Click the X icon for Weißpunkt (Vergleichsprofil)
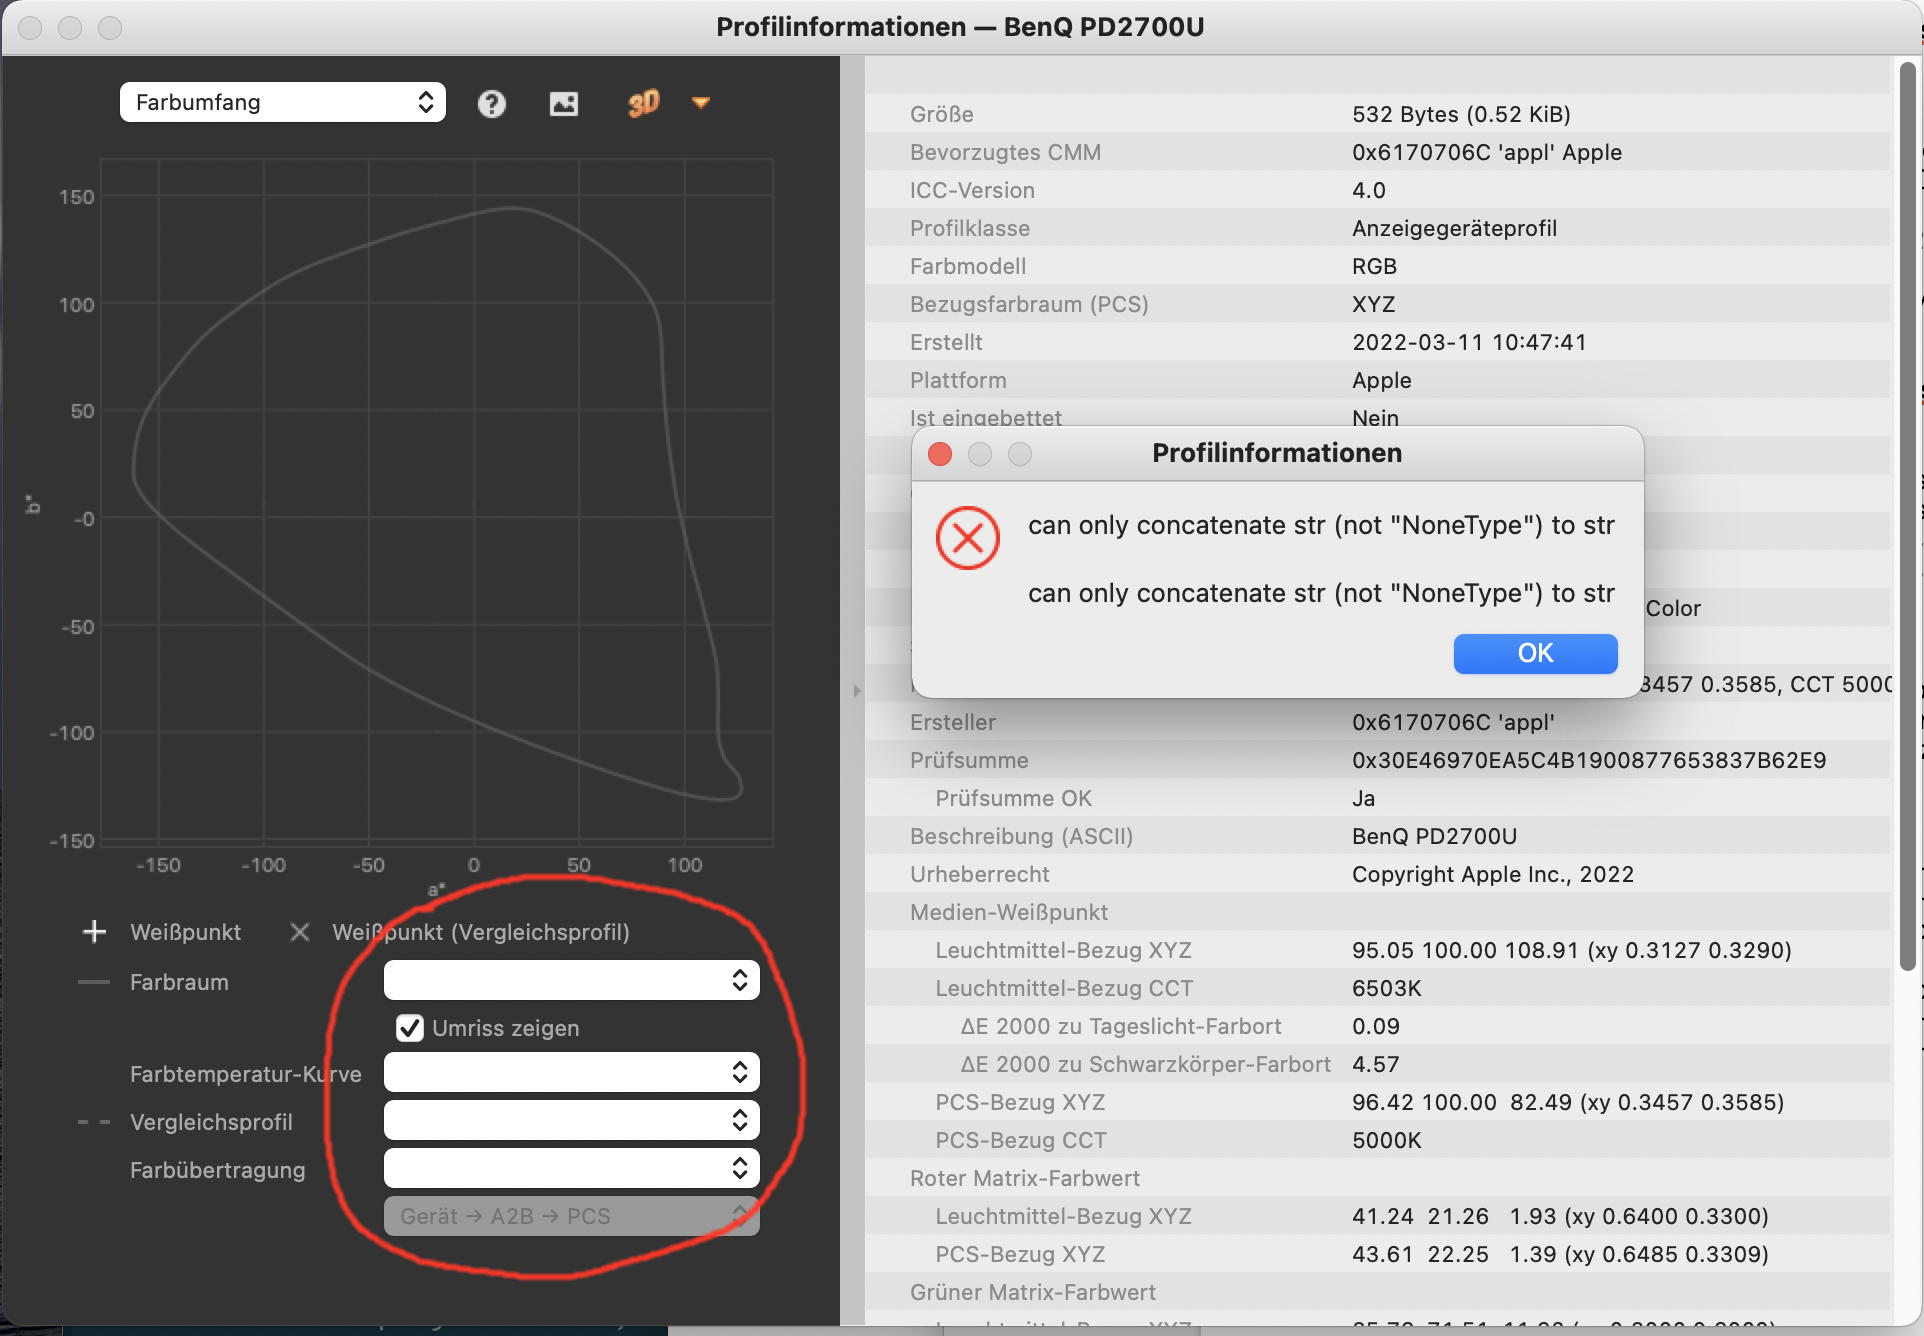Image resolution: width=1924 pixels, height=1336 pixels. tap(299, 931)
